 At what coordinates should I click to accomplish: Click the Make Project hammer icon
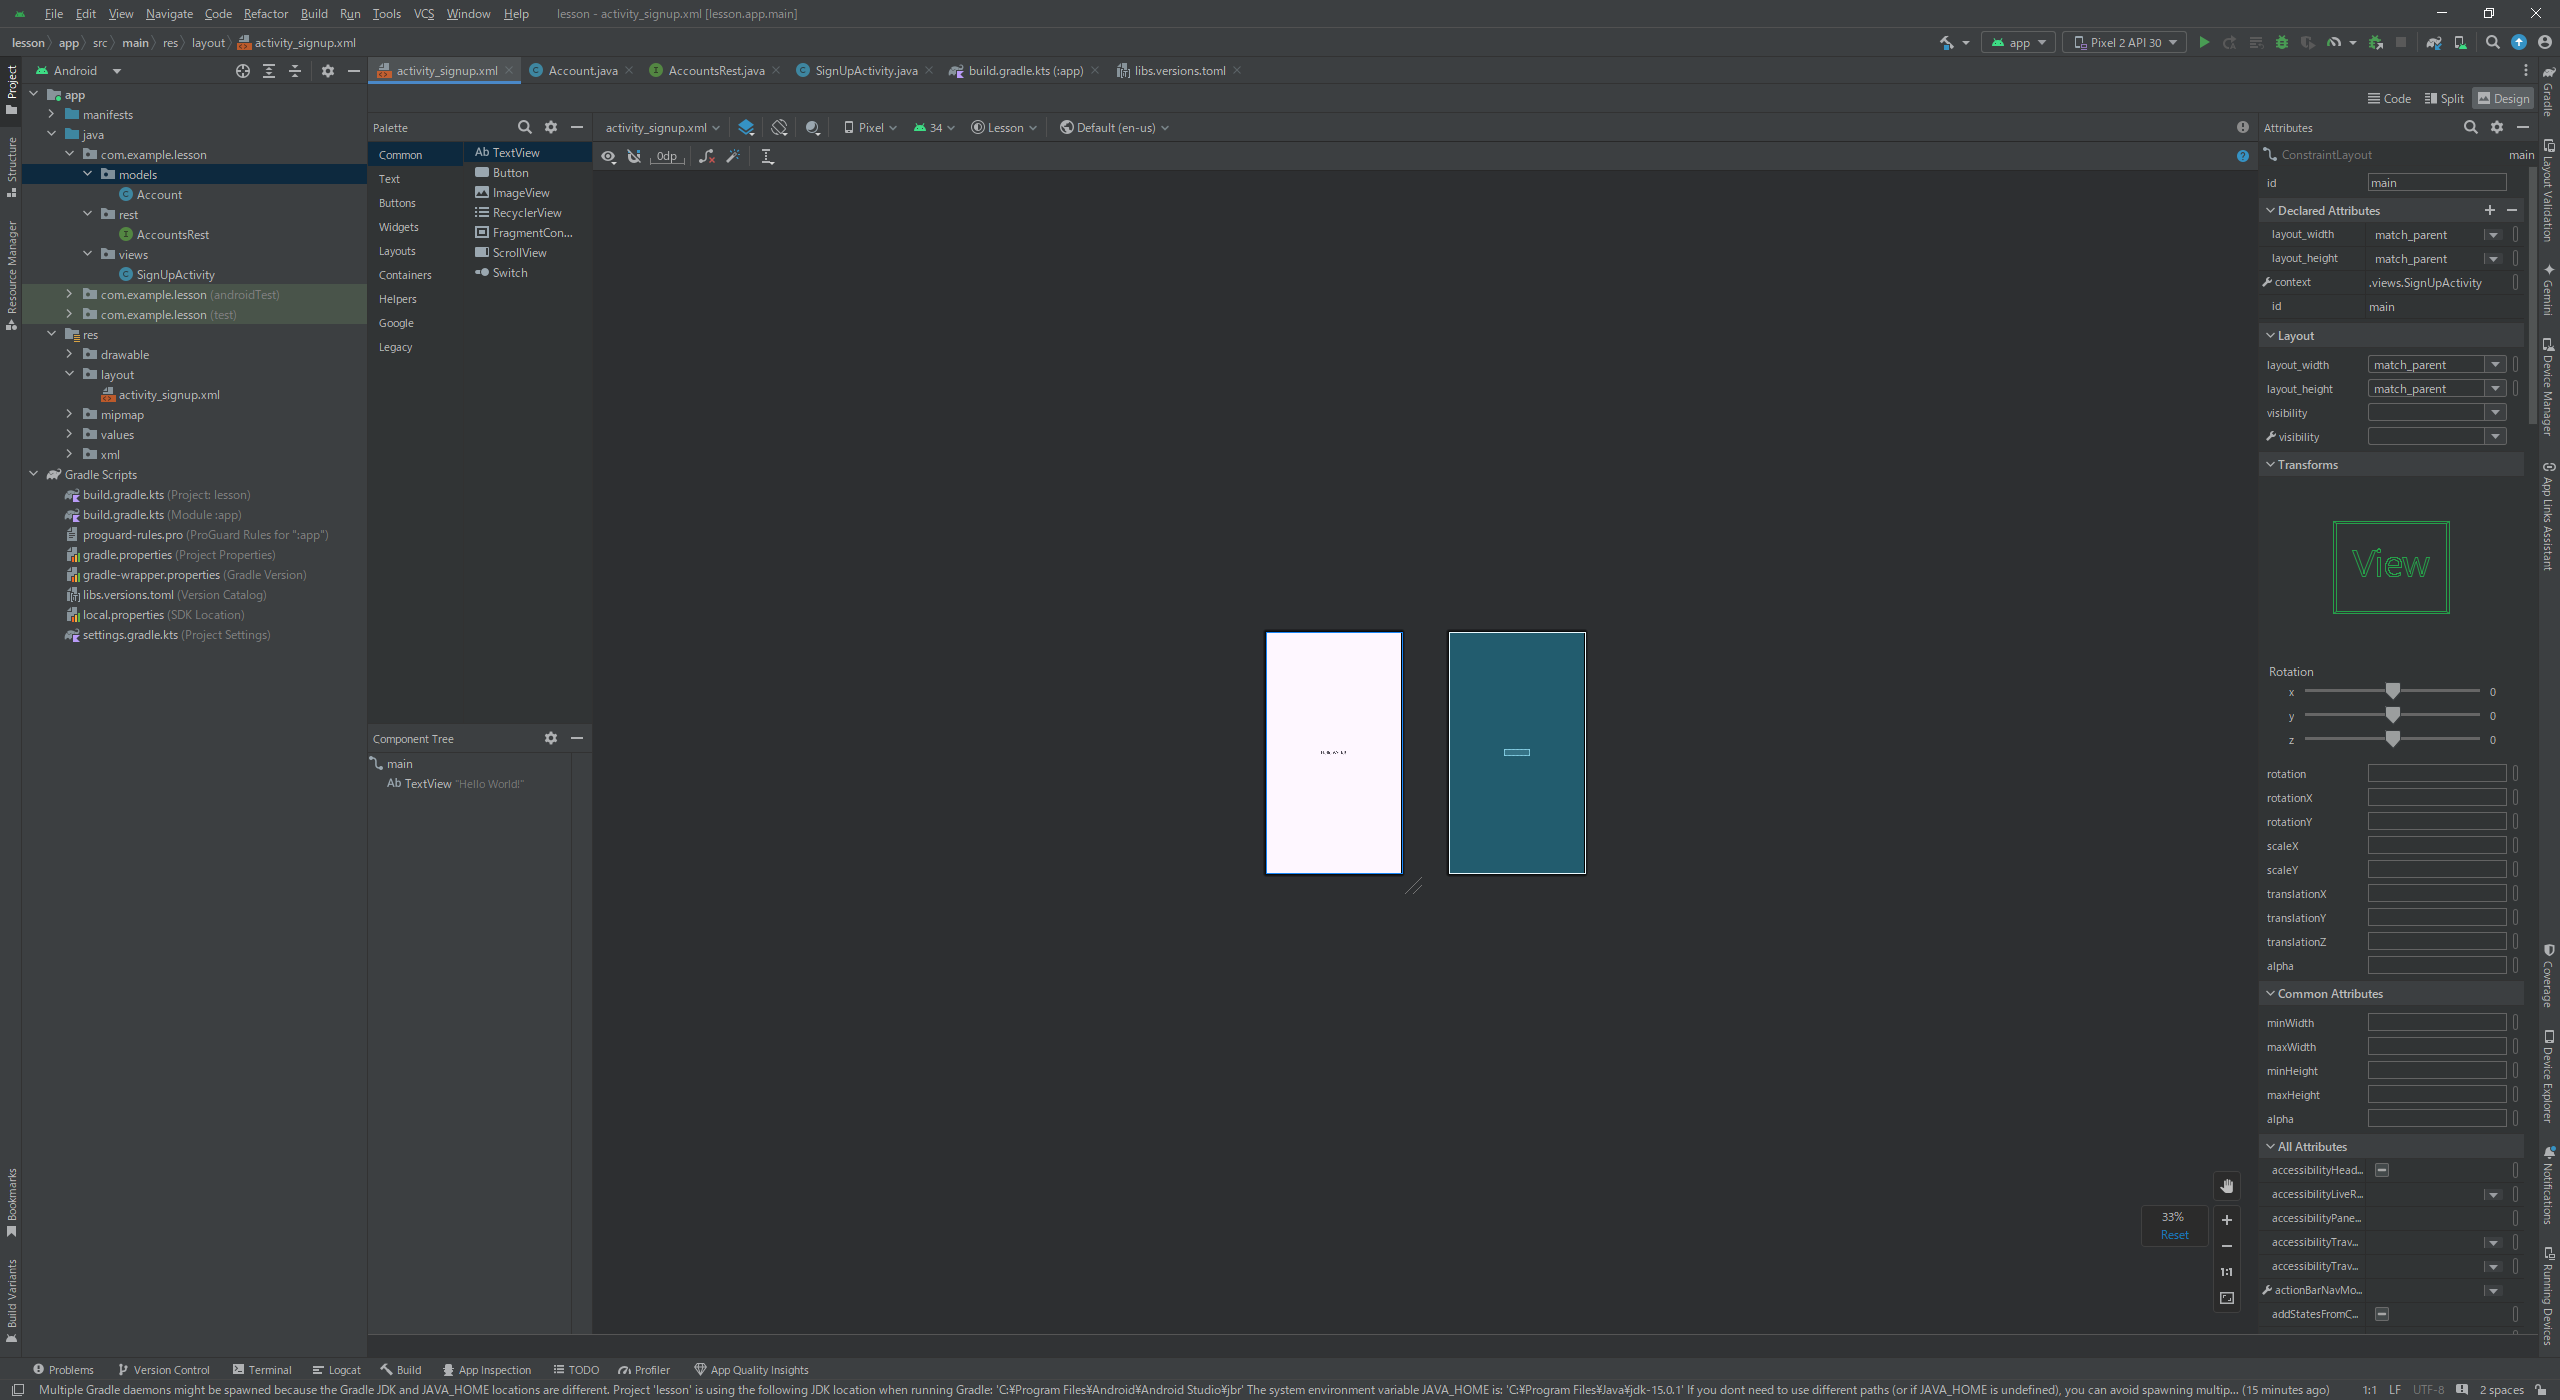1947,43
